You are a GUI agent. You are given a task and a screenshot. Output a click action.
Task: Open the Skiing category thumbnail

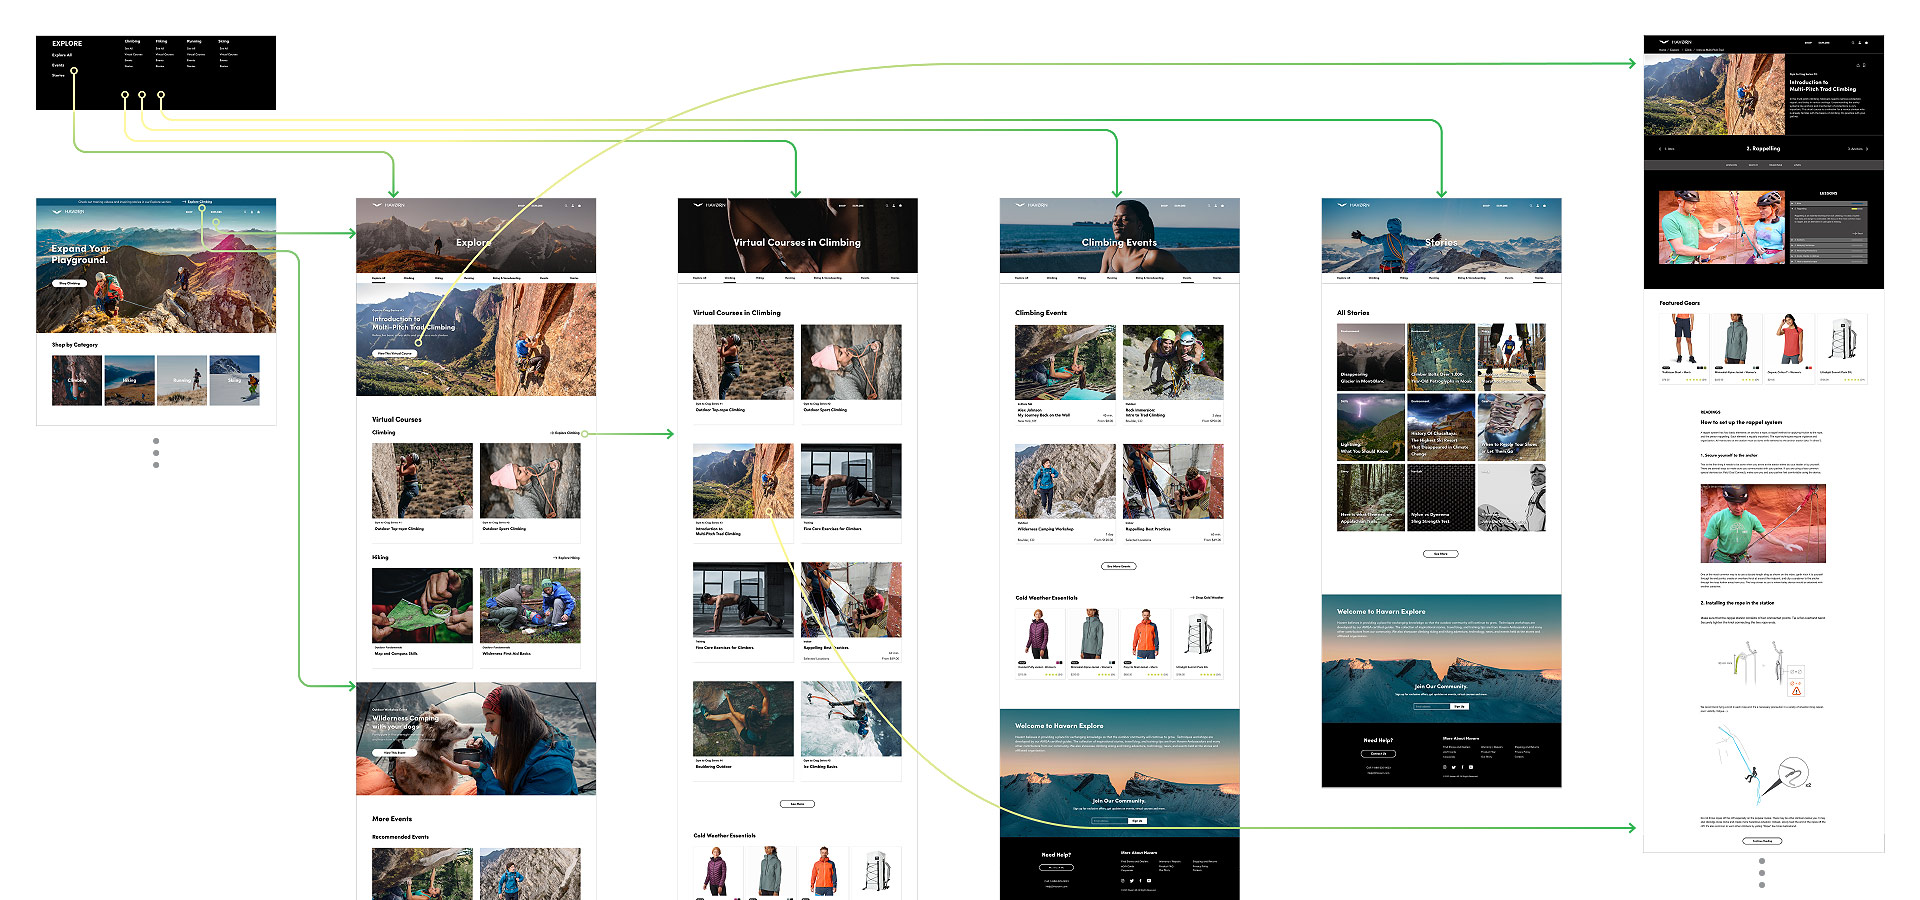[234, 380]
